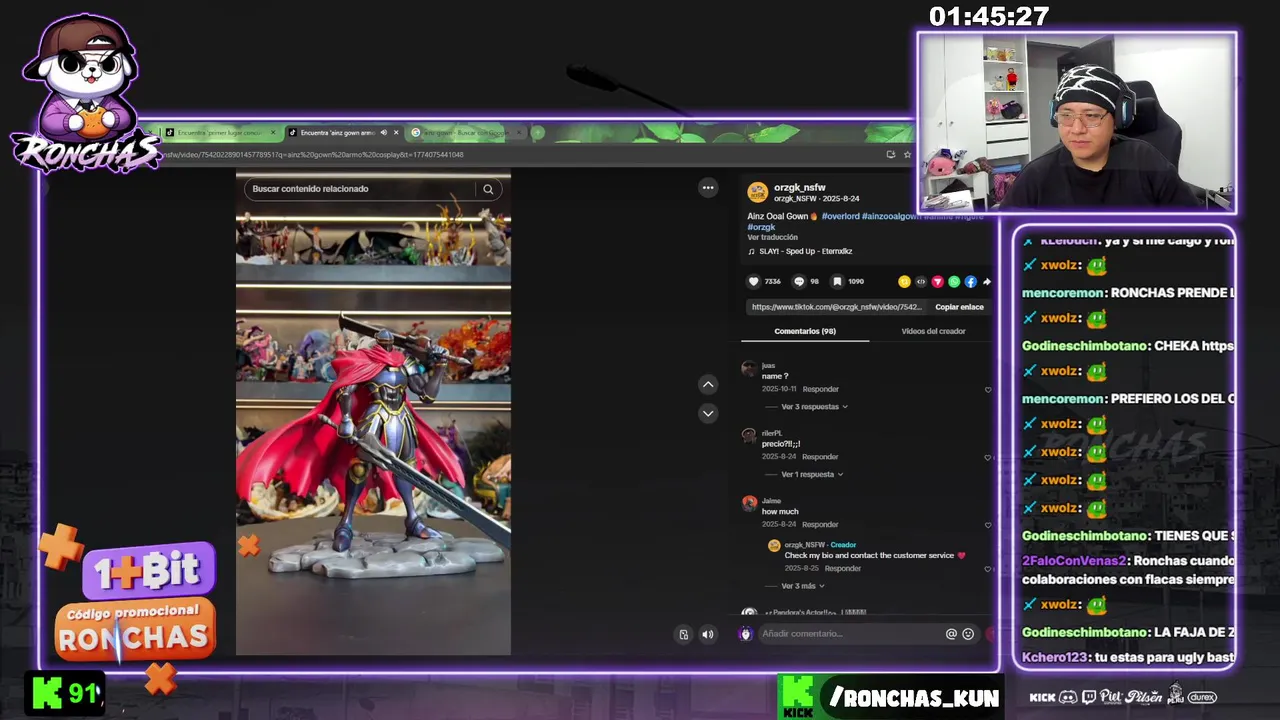Click the mention @ icon in comment box
This screenshot has width=1280, height=720.
click(951, 634)
